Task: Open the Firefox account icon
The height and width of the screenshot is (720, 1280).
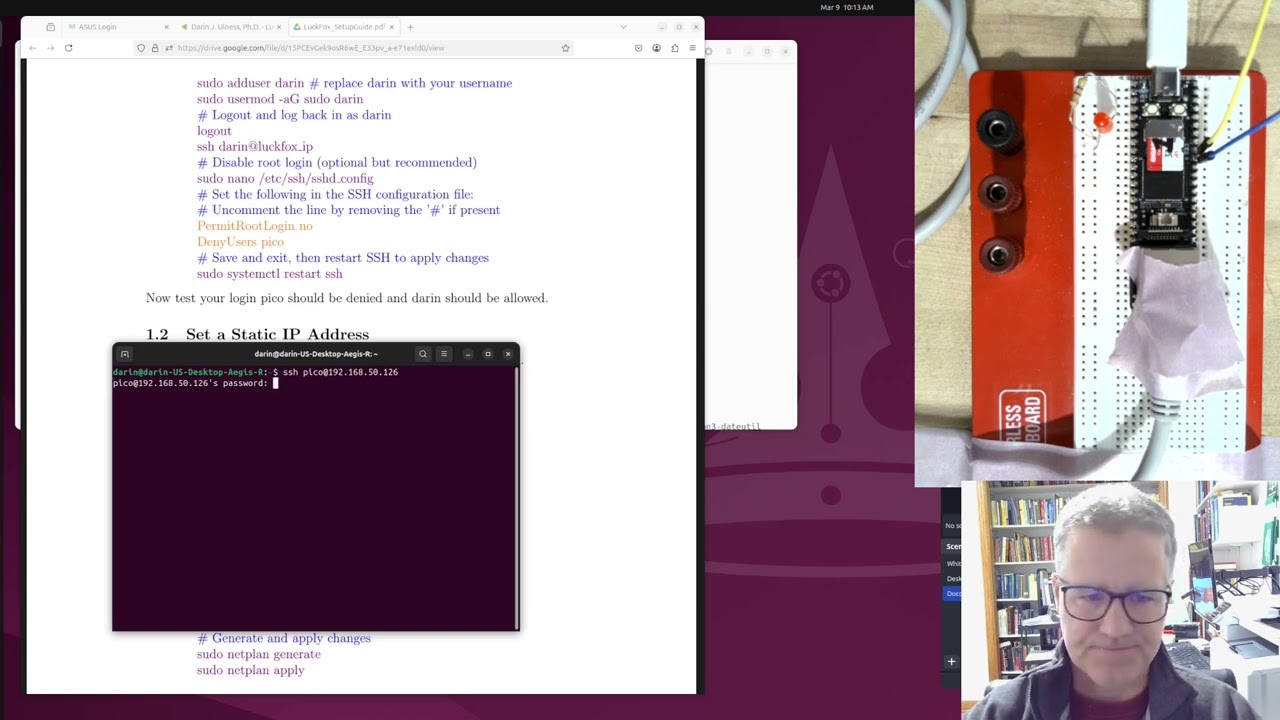Action: 656,48
